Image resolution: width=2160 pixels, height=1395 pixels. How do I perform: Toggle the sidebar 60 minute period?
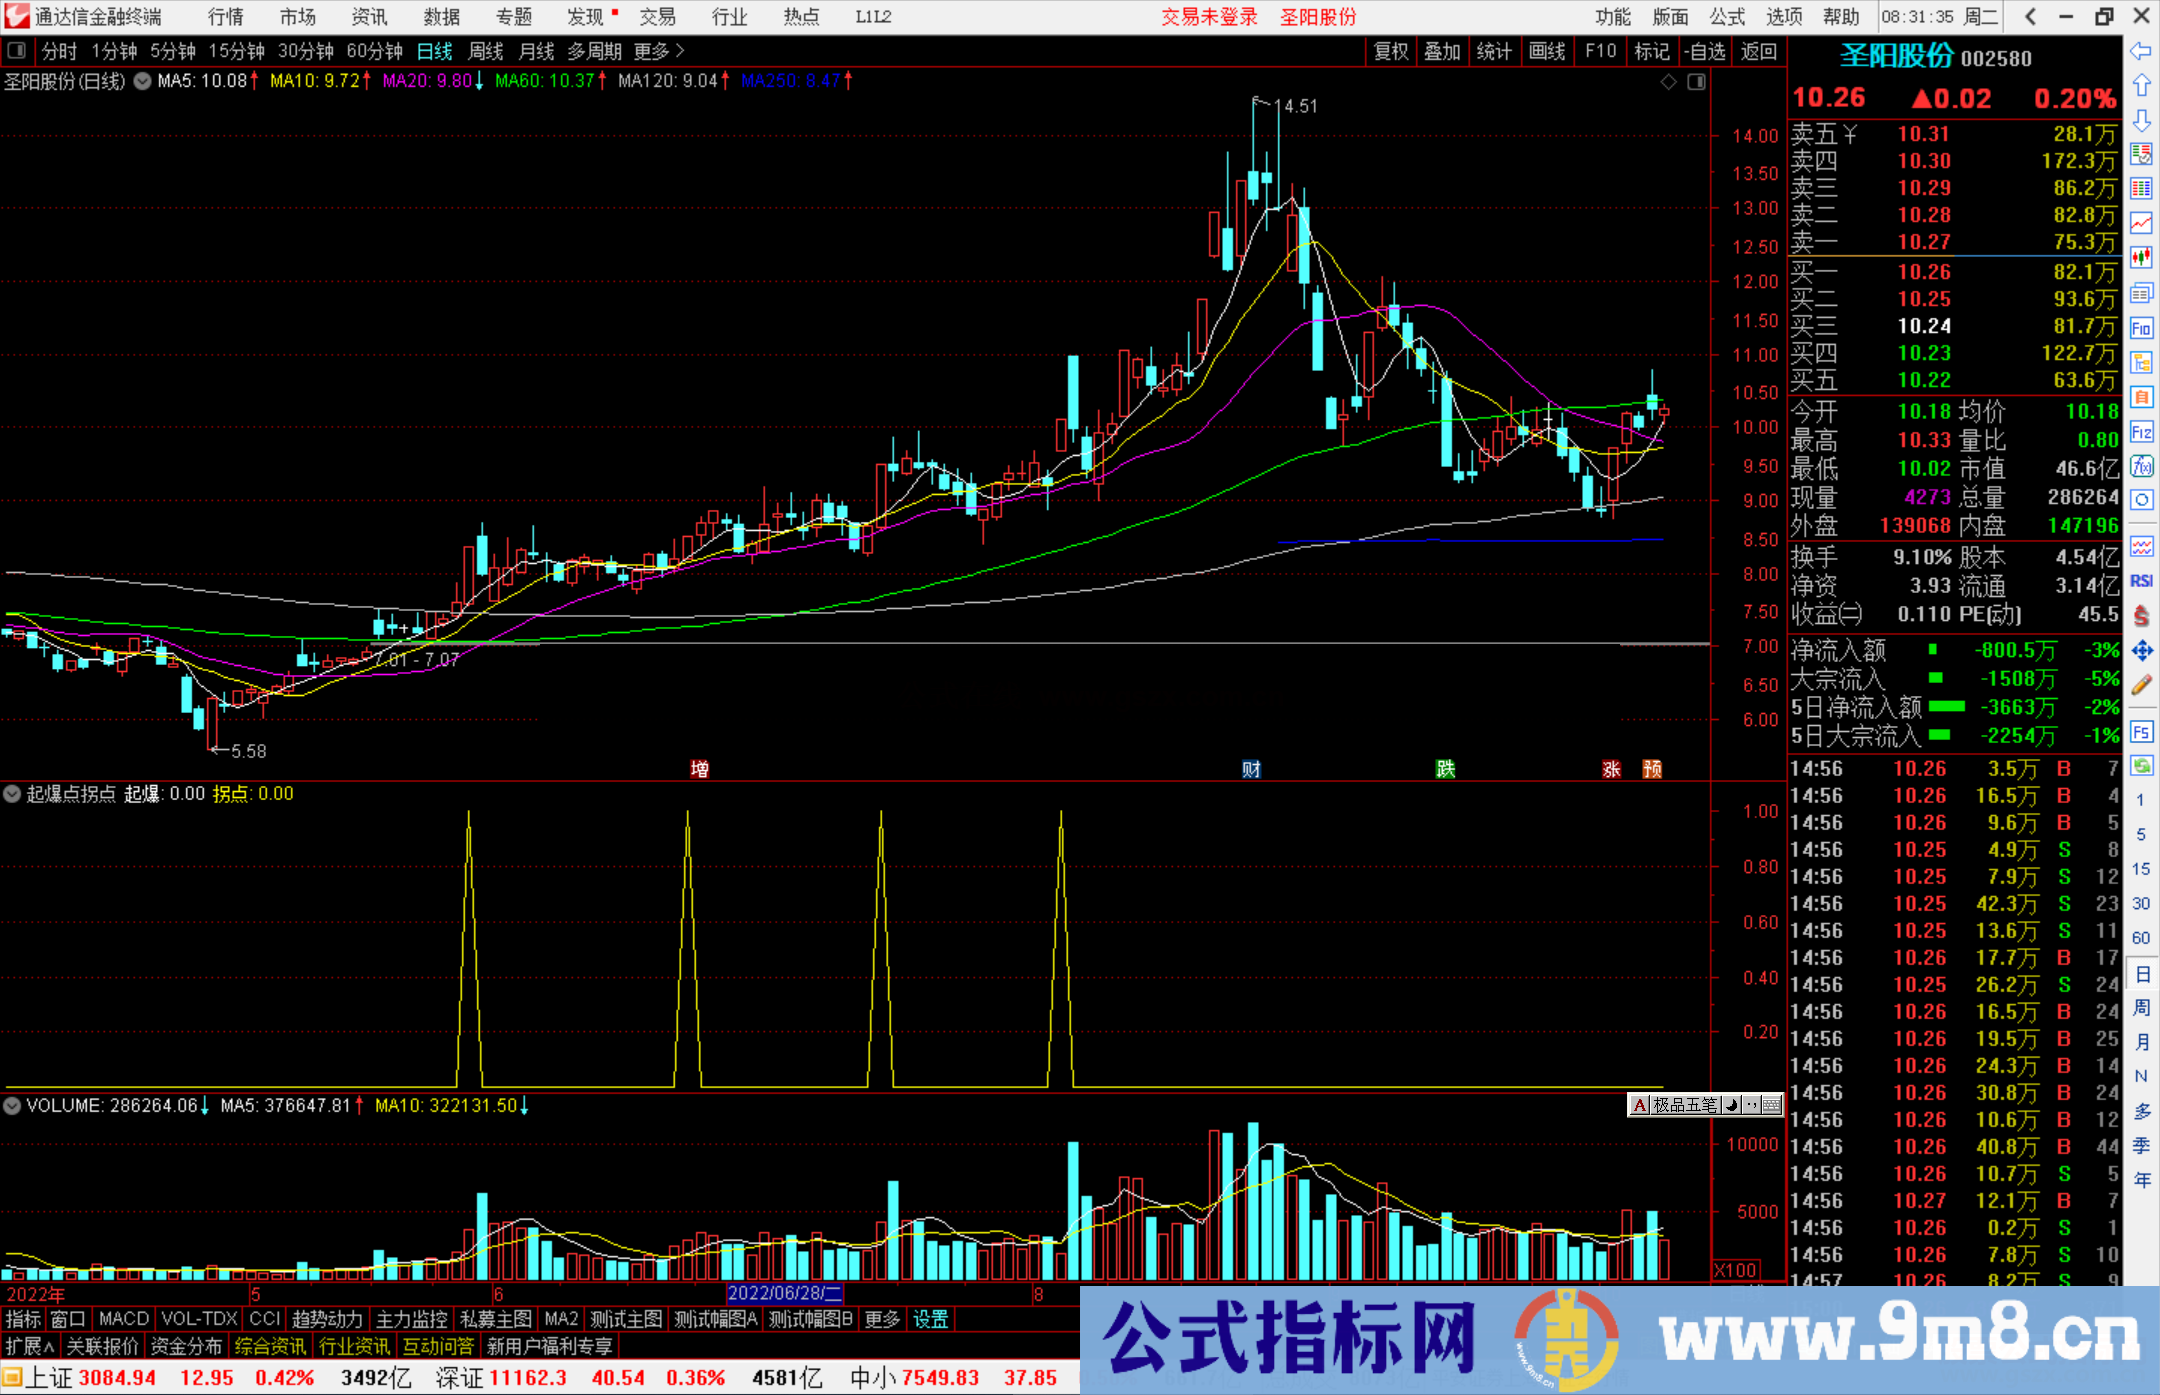click(x=2140, y=938)
